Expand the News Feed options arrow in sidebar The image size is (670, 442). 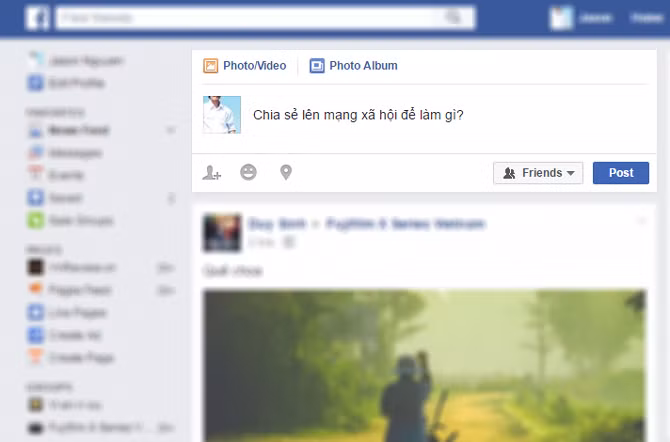[x=171, y=131]
